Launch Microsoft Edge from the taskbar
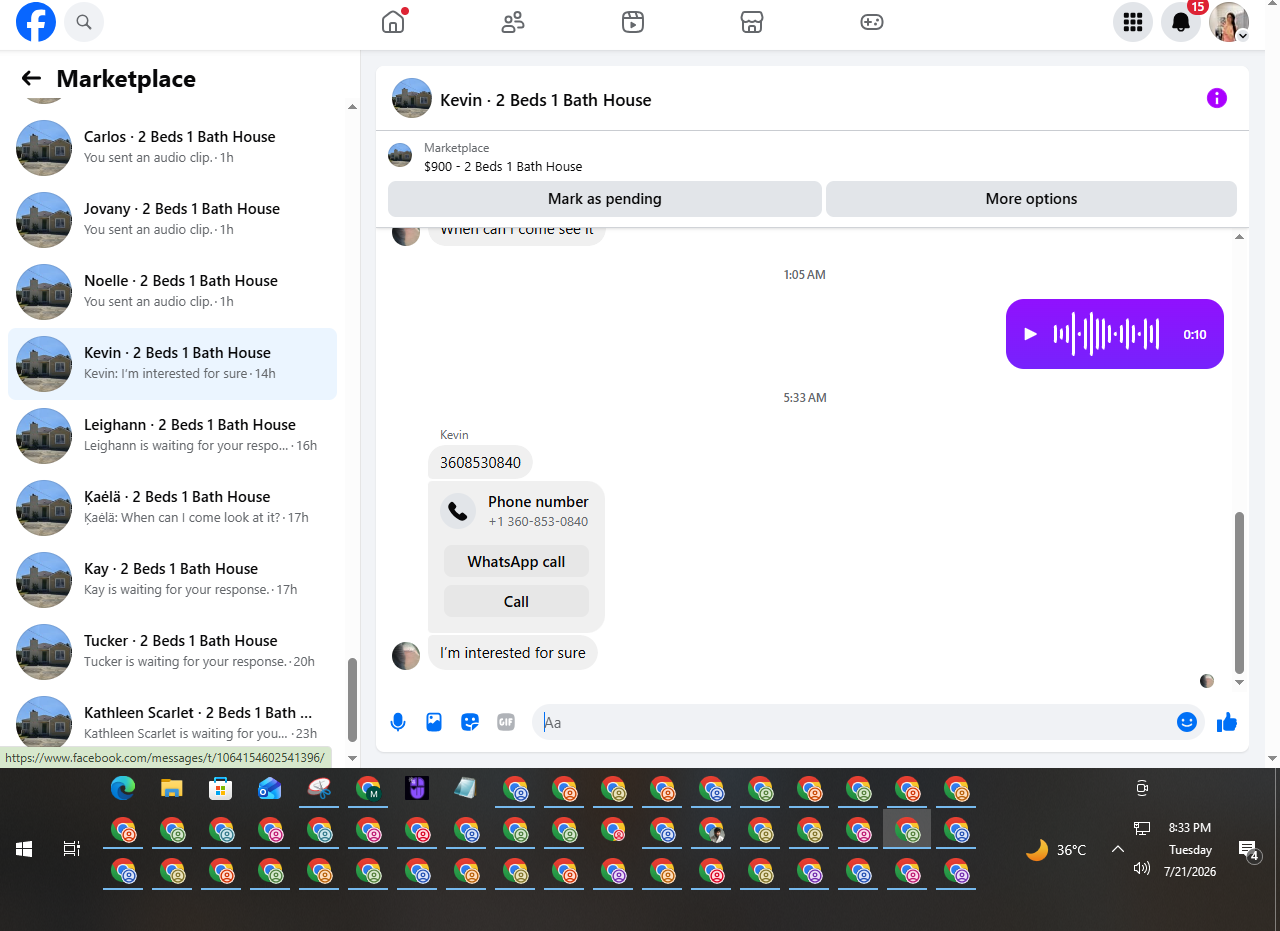Screen dimensions: 1280x931 click(123, 789)
